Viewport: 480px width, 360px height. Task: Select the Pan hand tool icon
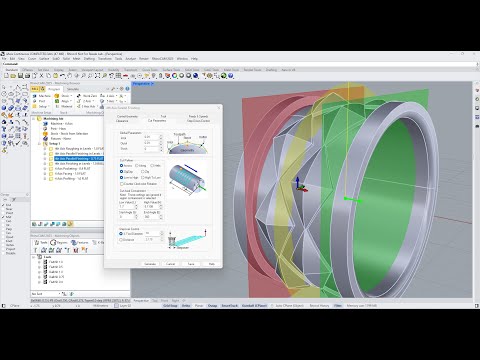click(x=69, y=76)
